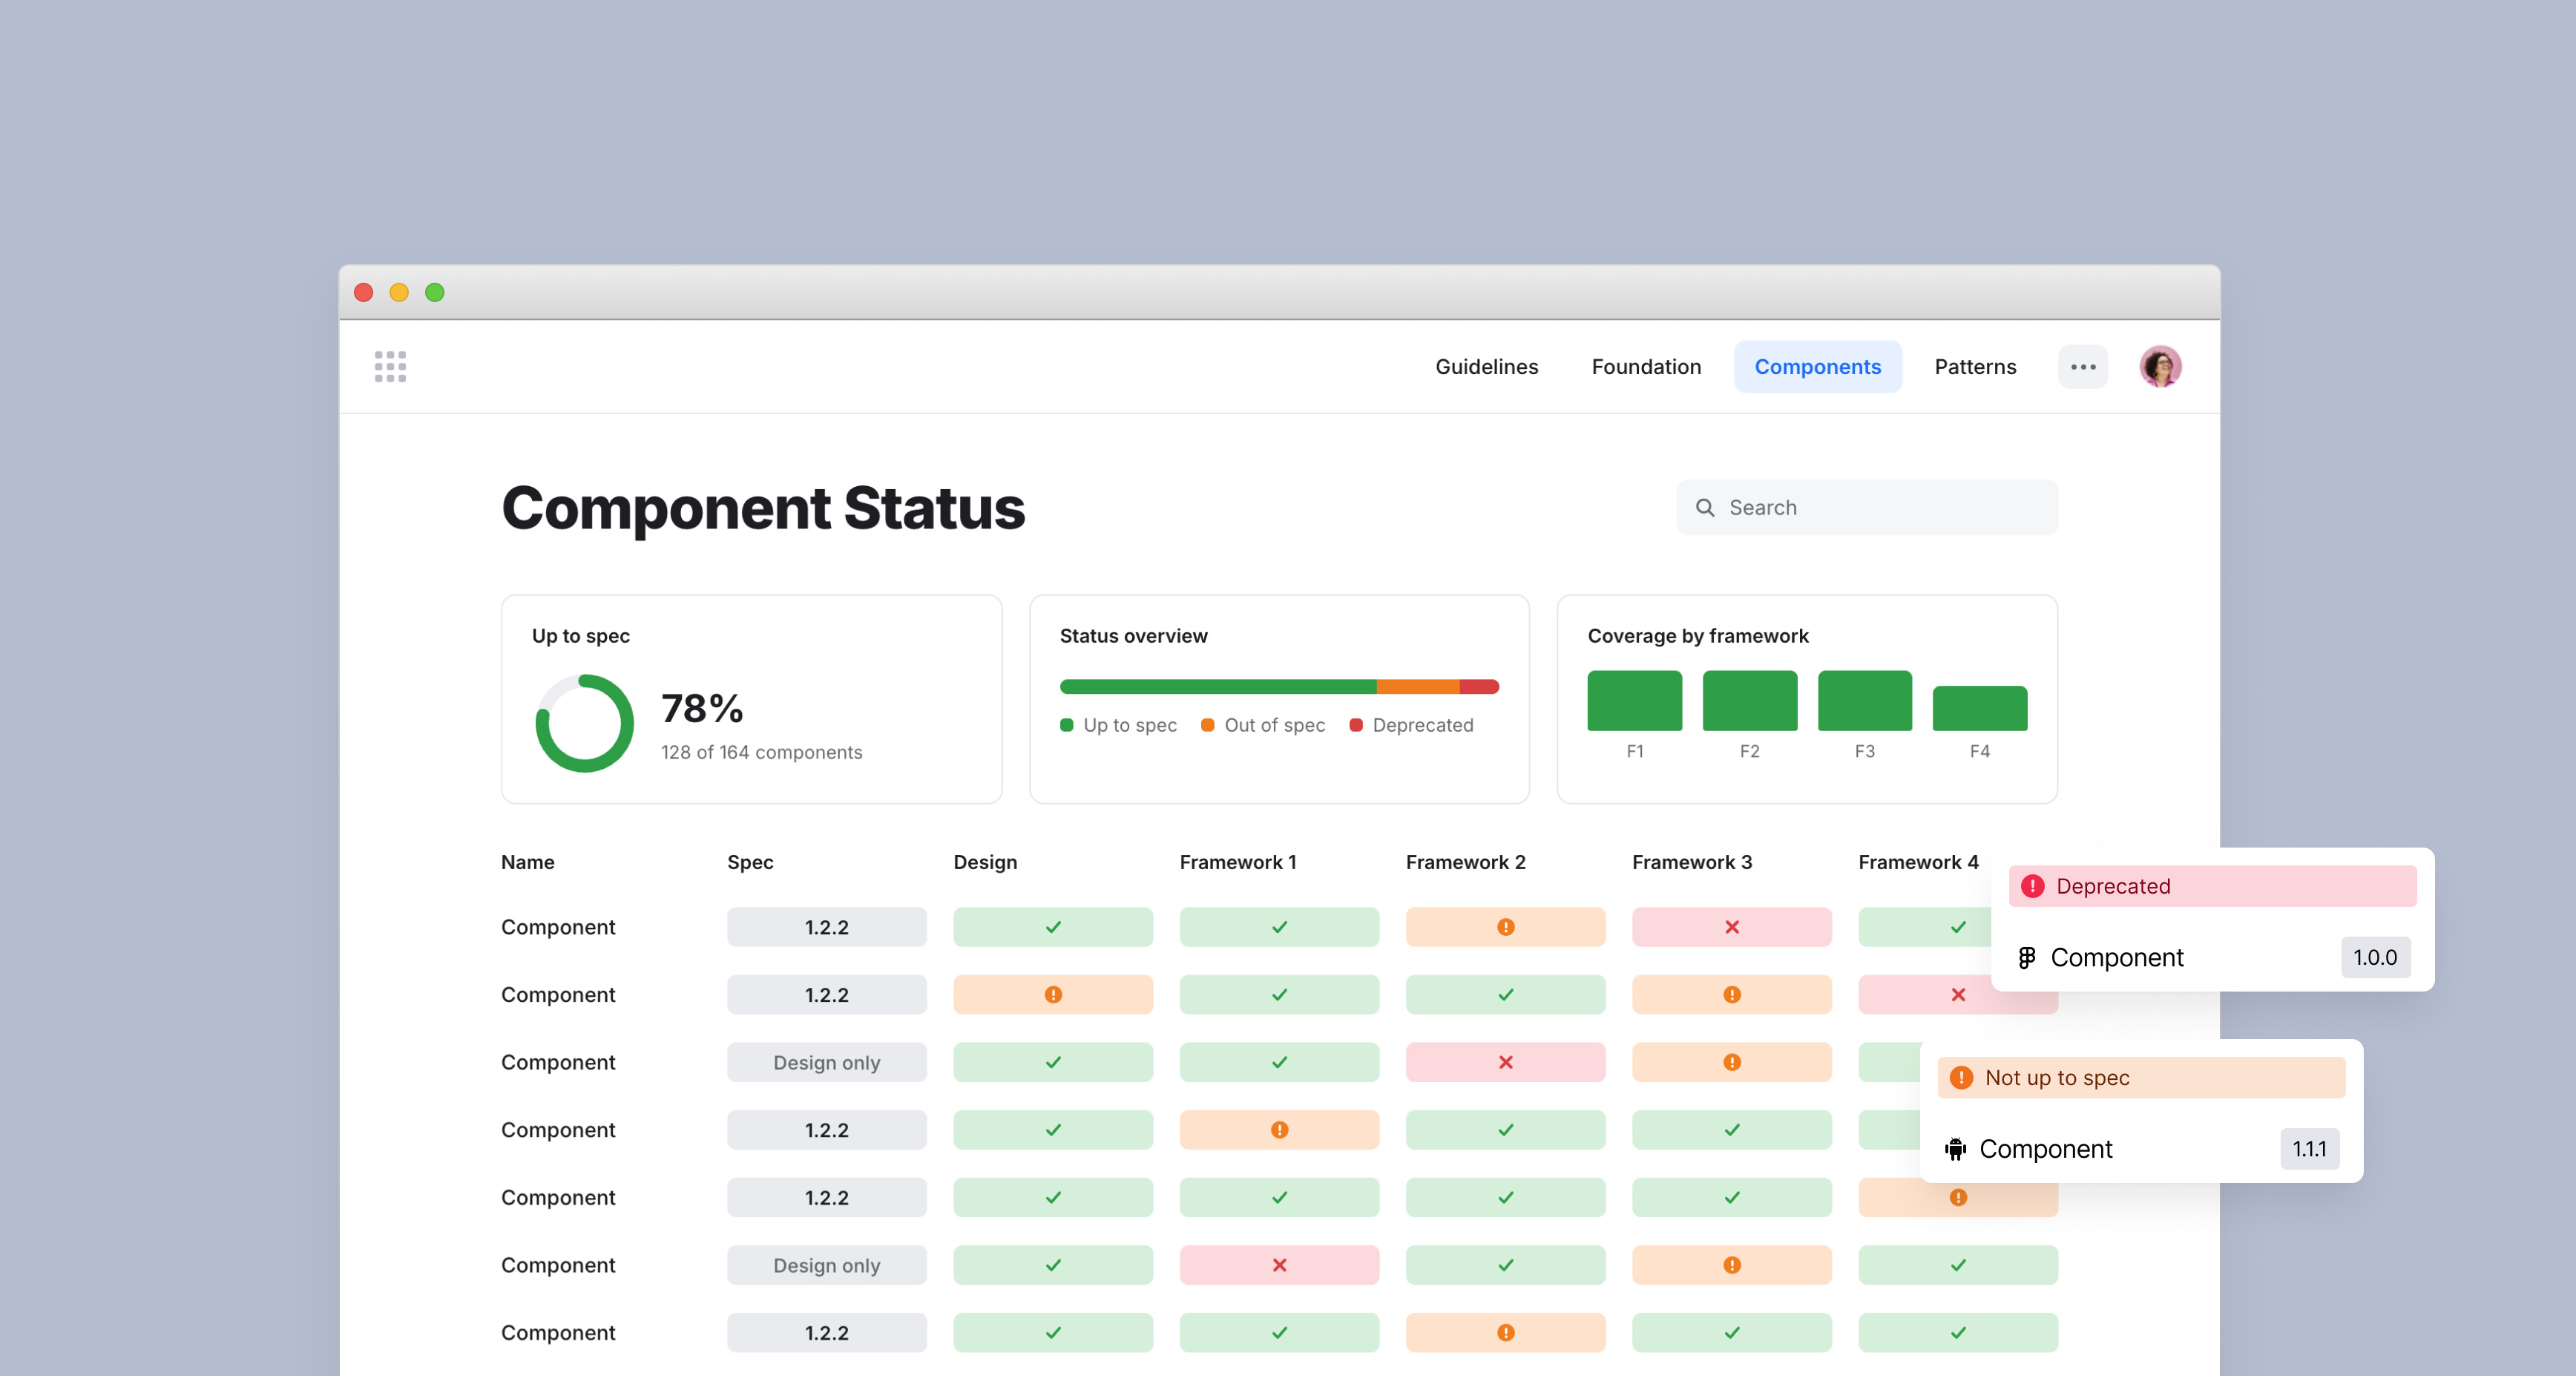Click the orange segment of Status overview bar
Image resolution: width=2576 pixels, height=1376 pixels.
[x=1417, y=686]
